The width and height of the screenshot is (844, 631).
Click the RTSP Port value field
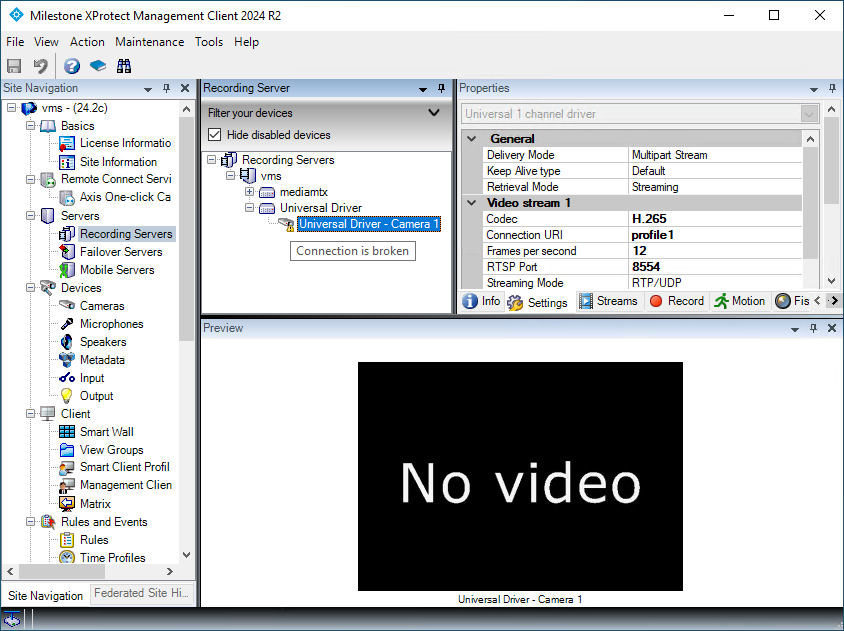pos(715,267)
